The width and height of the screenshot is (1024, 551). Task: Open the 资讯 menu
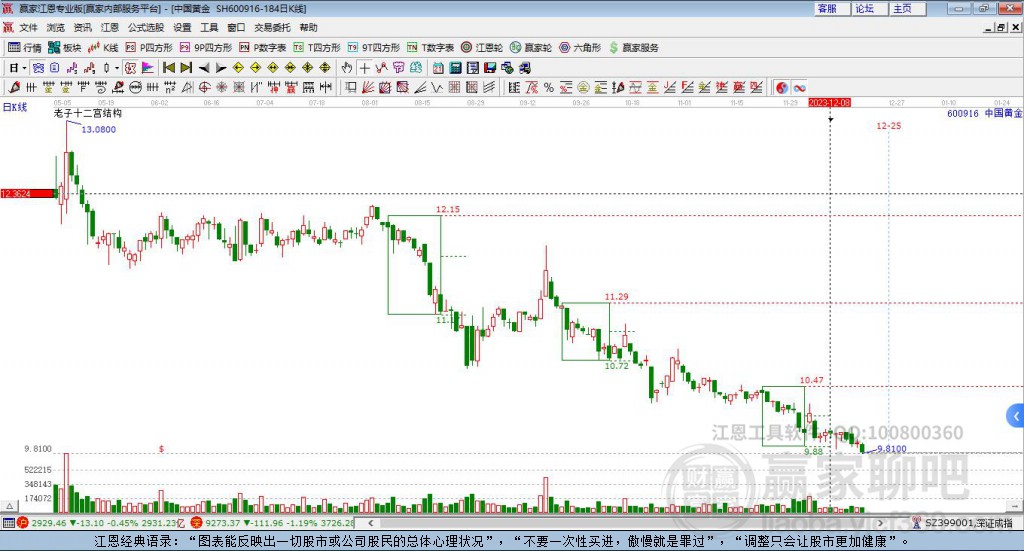[x=82, y=27]
